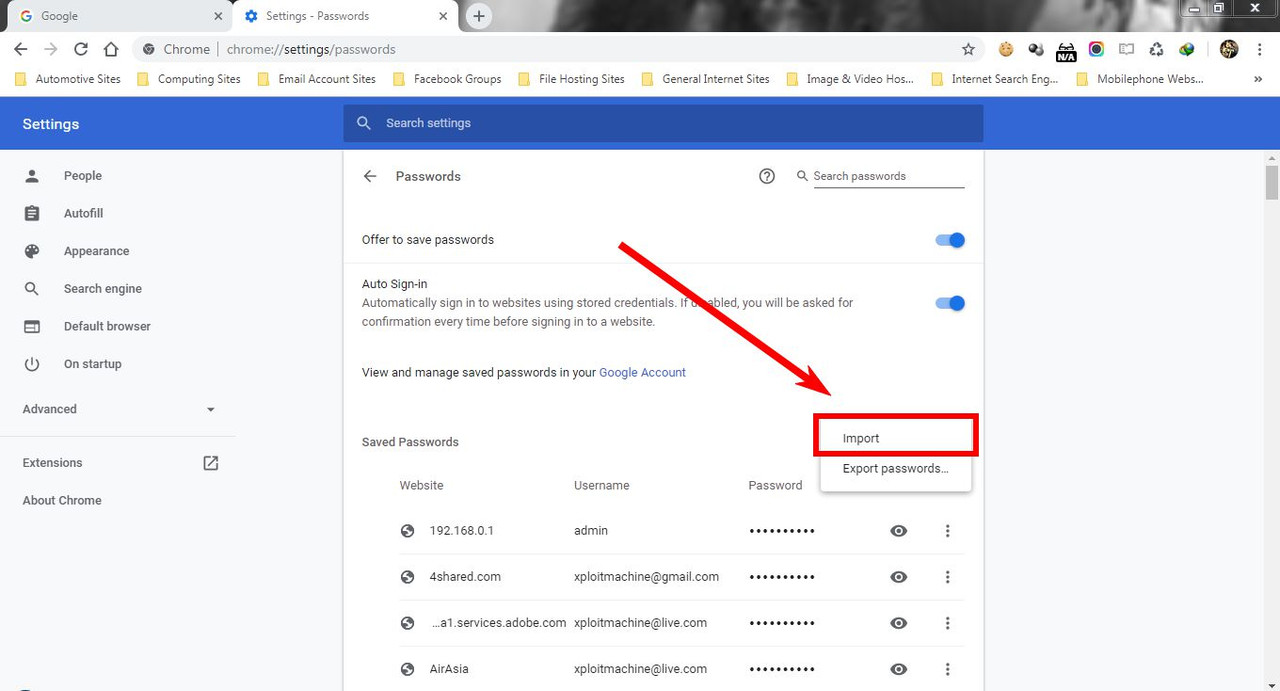The width and height of the screenshot is (1280, 691).
Task: Show password for 4shared.com
Action: pyautogui.click(x=899, y=577)
